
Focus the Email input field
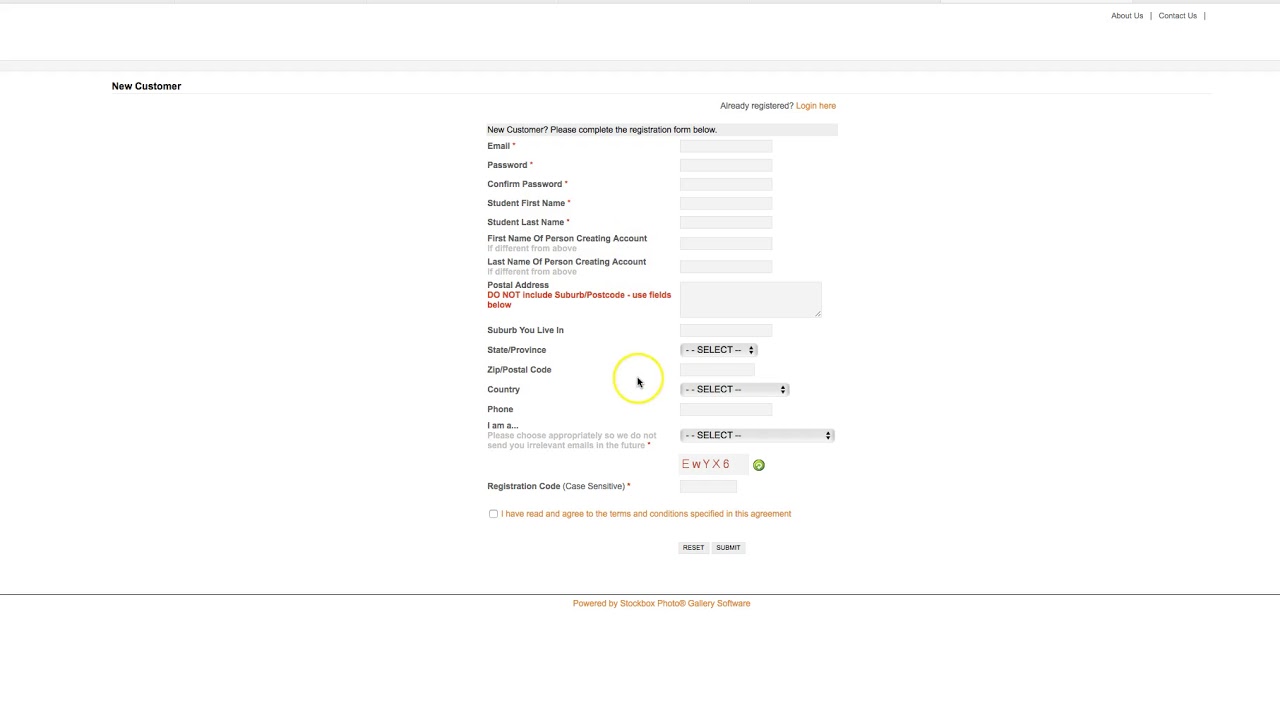[726, 147]
